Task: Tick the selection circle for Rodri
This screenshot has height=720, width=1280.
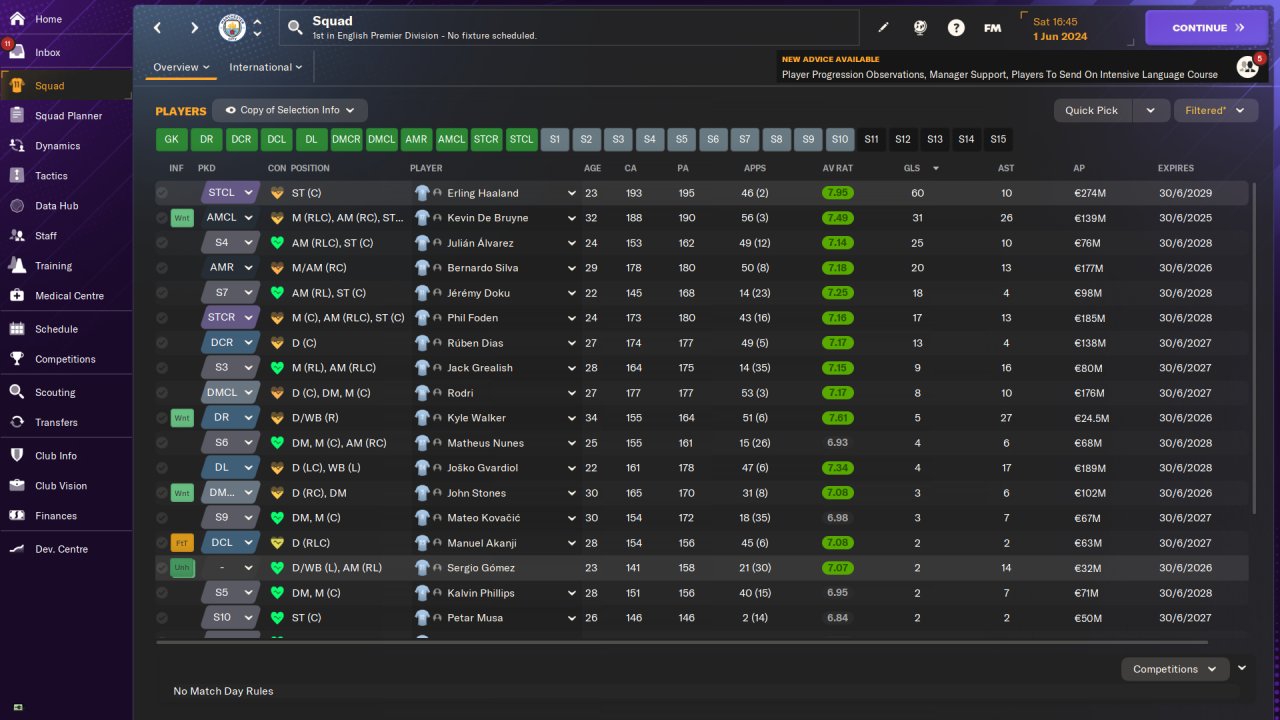Action: pyautogui.click(x=162, y=393)
